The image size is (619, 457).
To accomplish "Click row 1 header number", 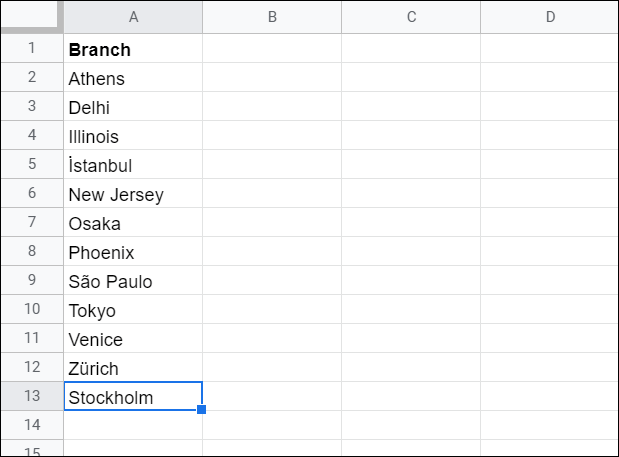I will 32,48.
